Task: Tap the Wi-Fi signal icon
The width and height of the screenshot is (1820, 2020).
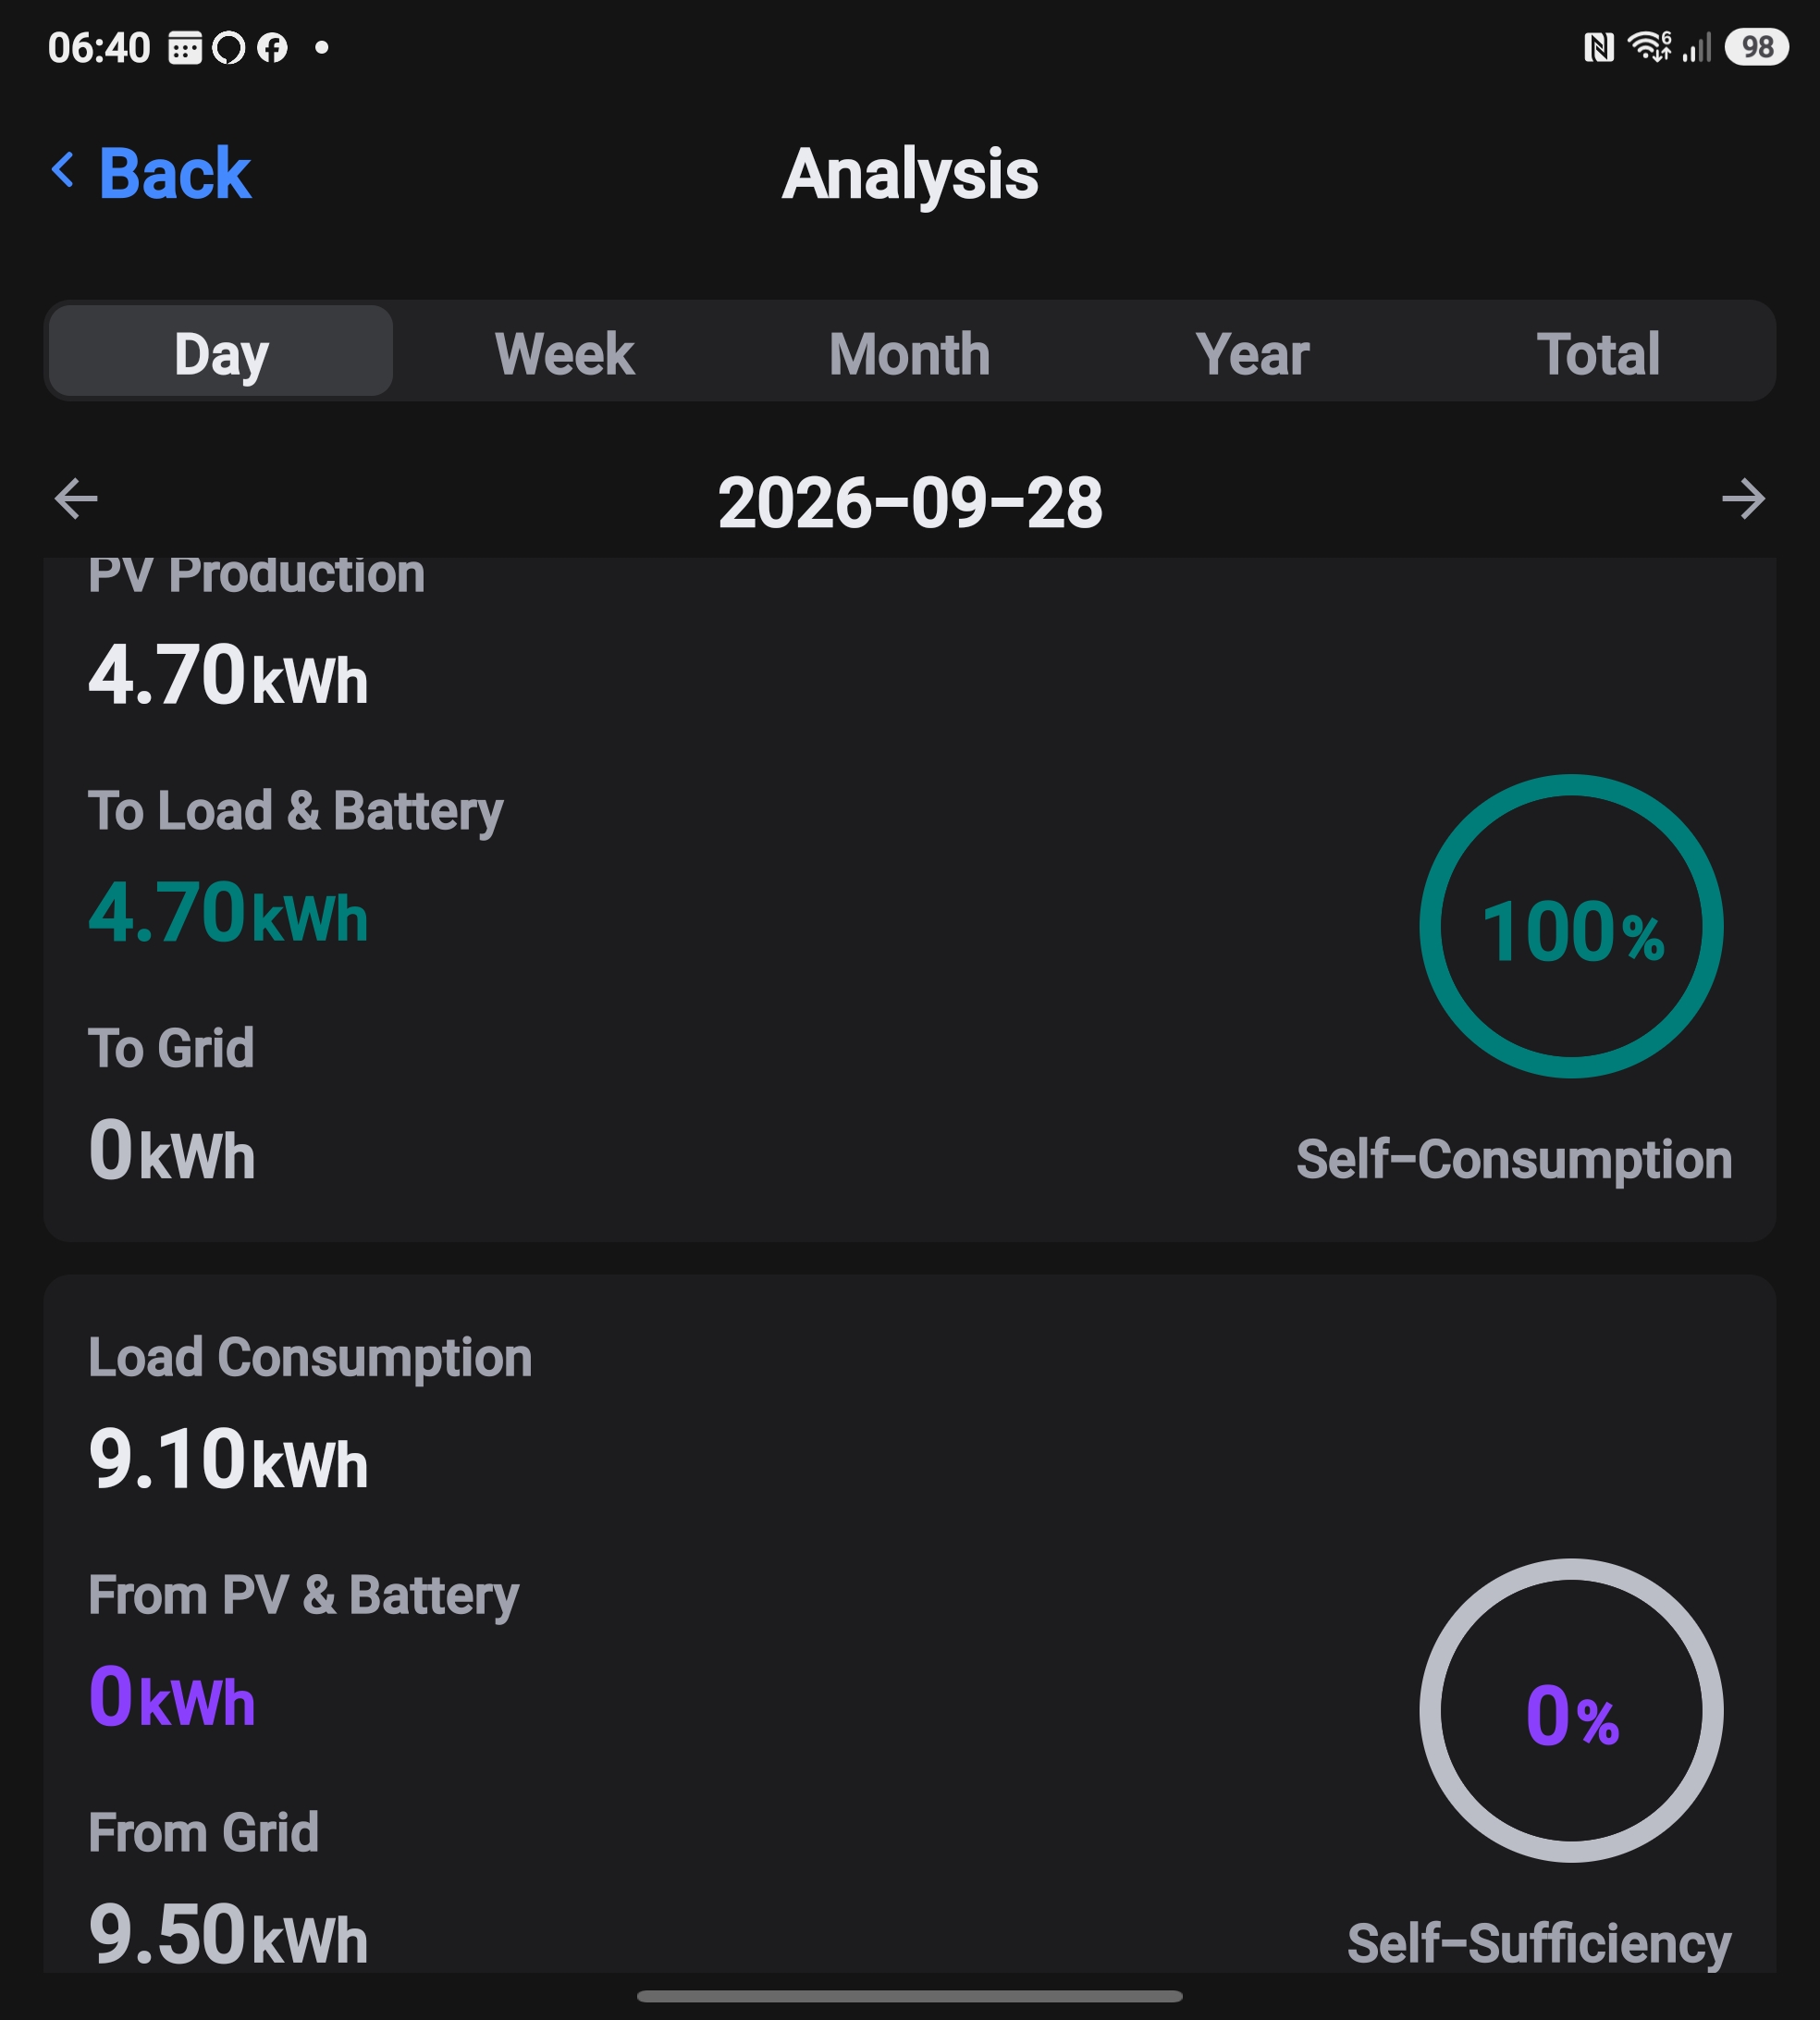Action: [1649, 47]
